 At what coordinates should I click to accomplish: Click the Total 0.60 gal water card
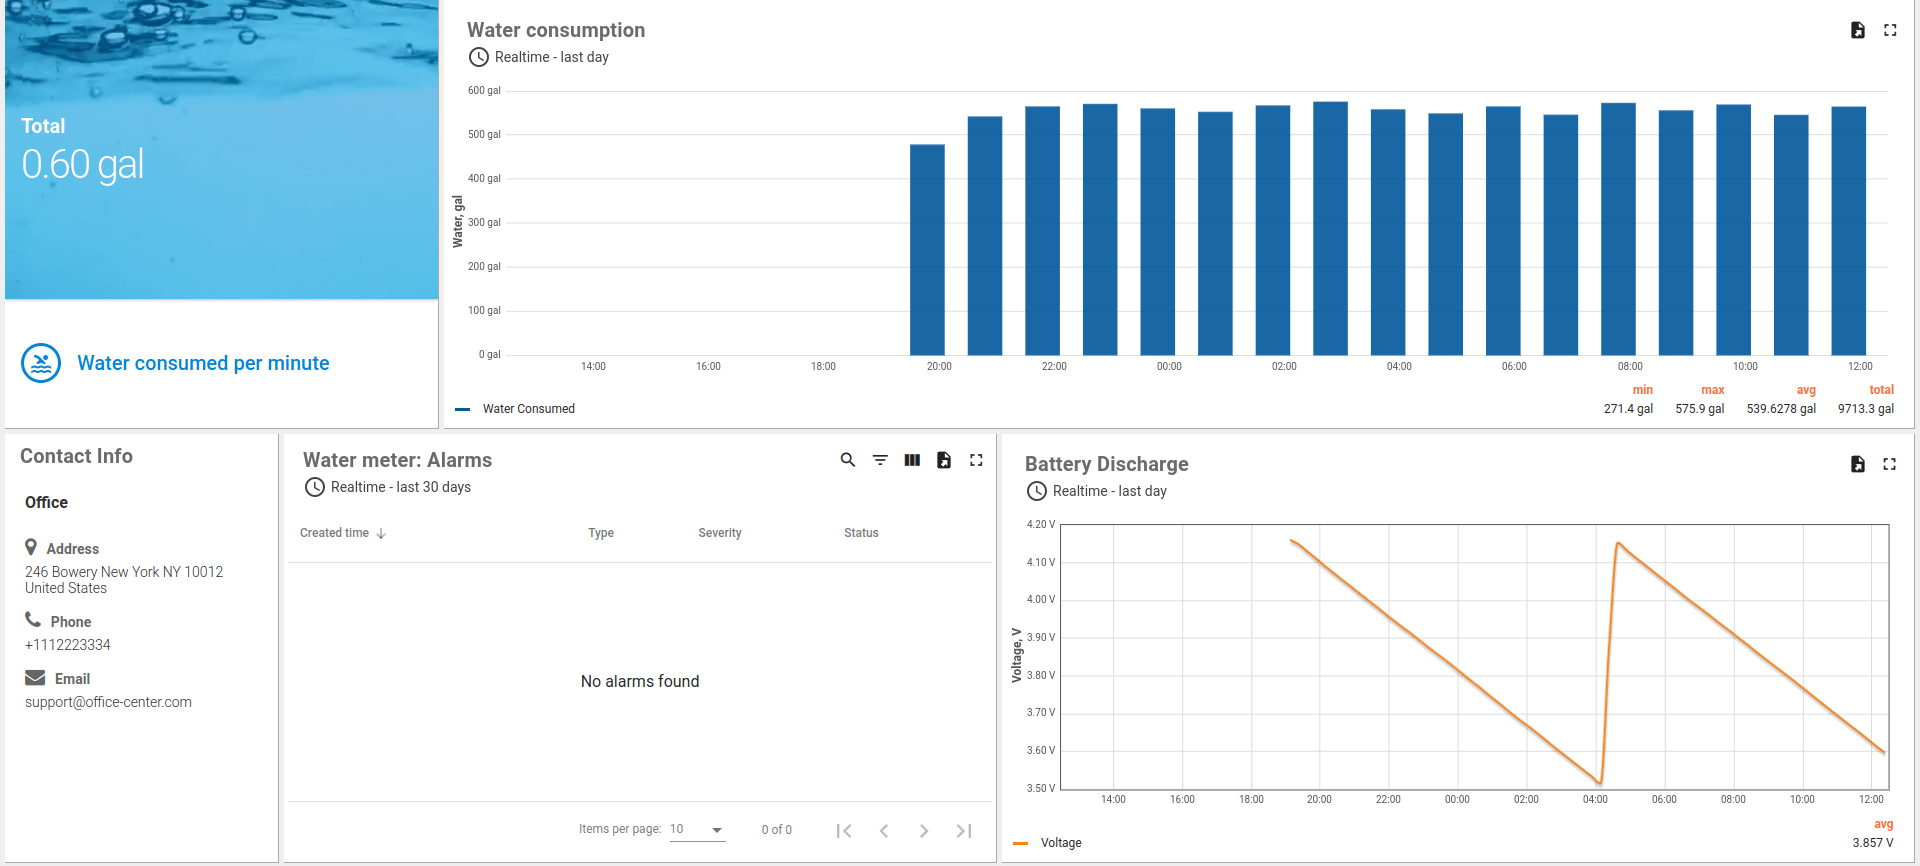coord(221,150)
